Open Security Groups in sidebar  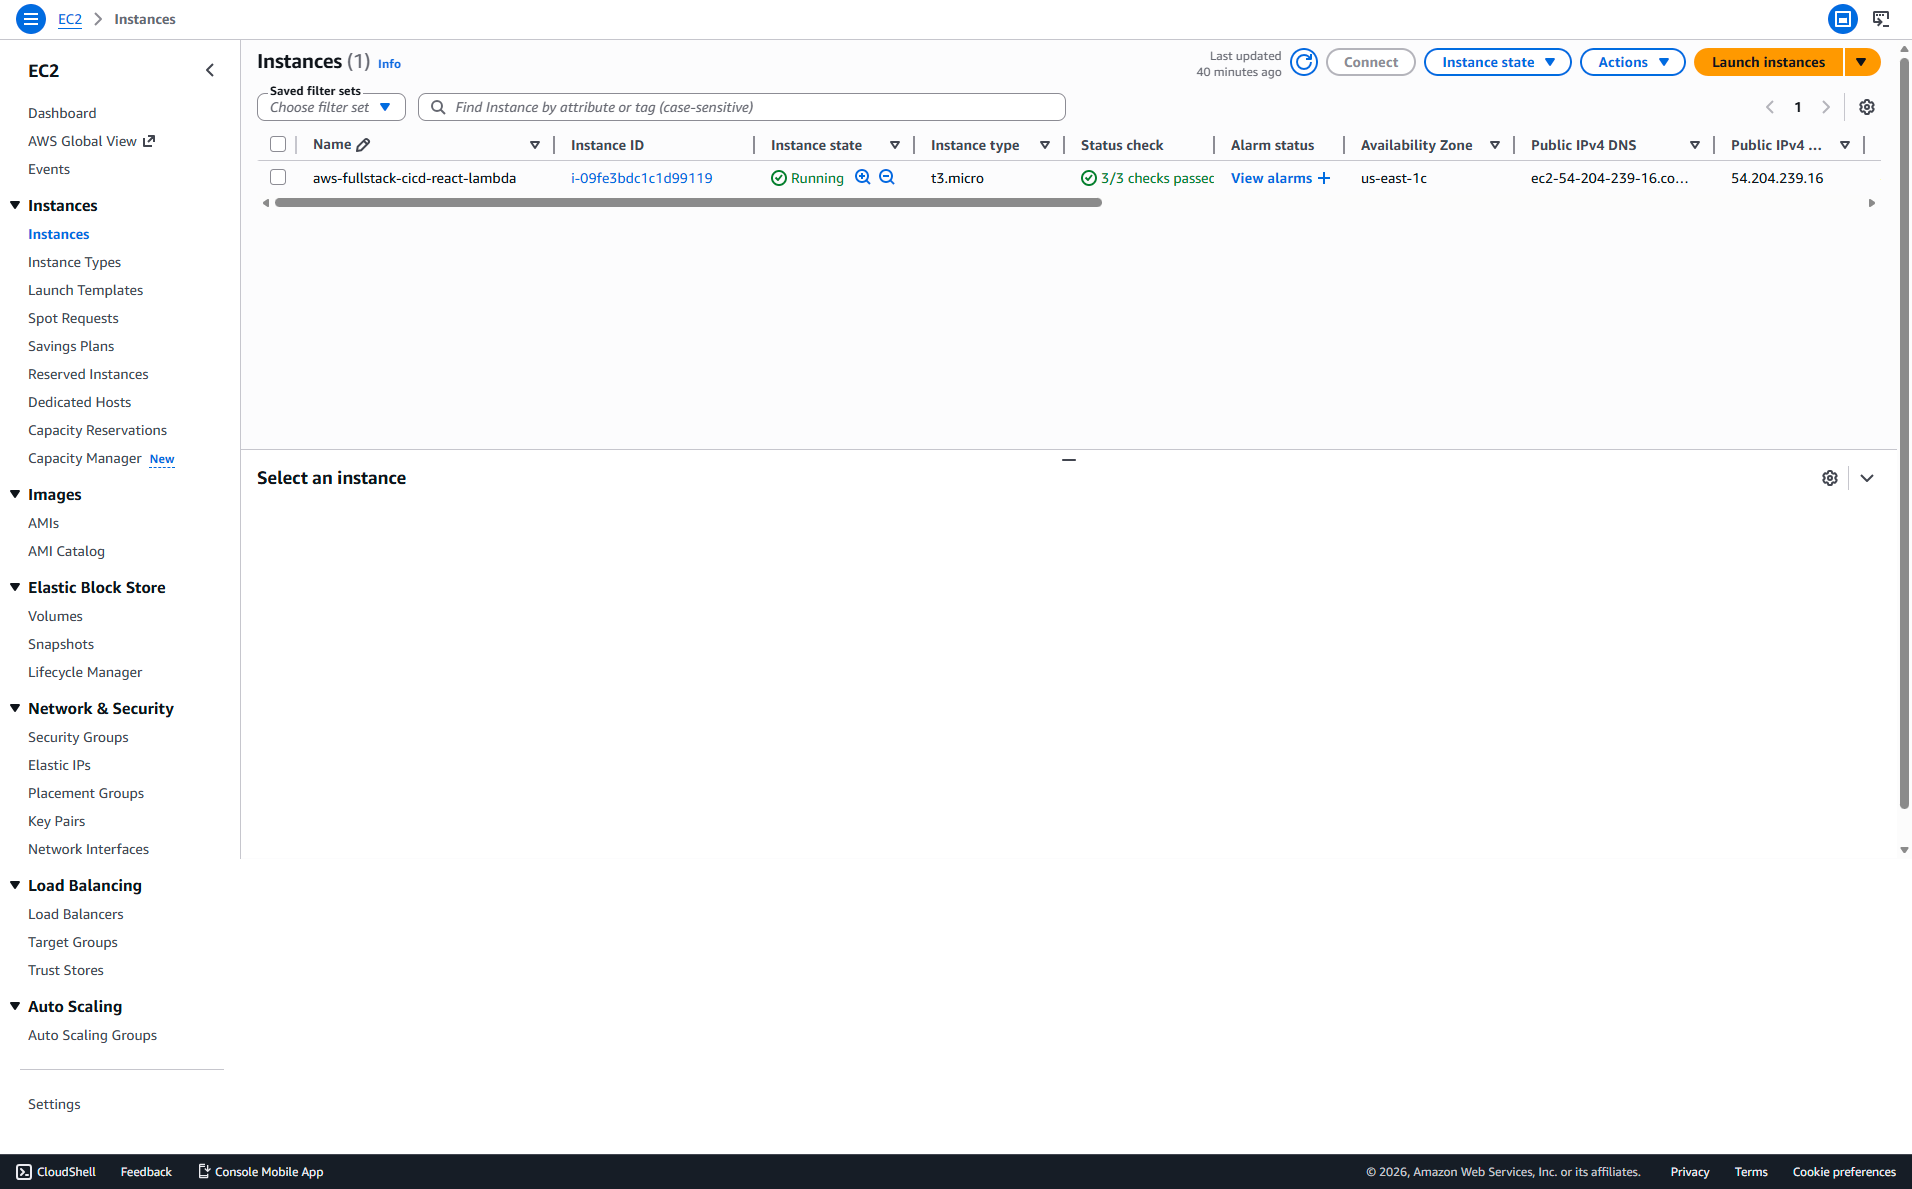78,737
